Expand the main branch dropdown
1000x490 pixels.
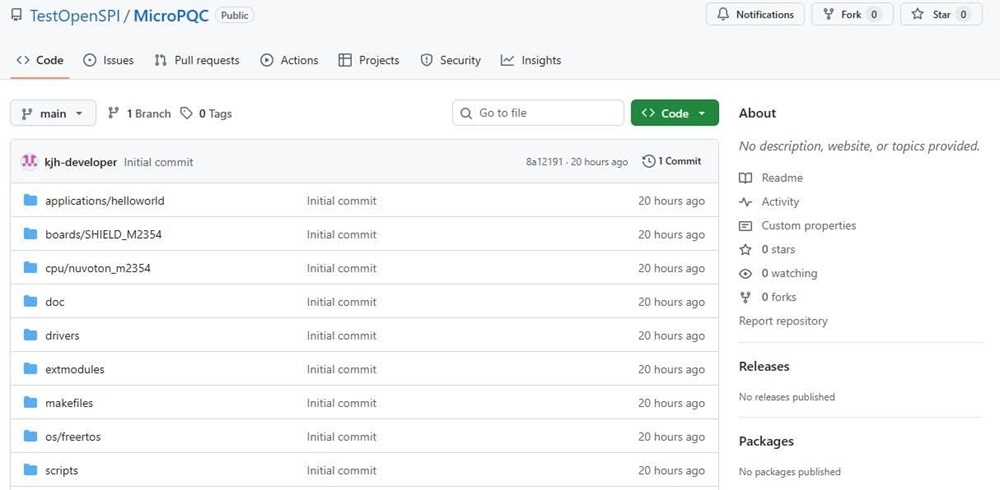click(53, 114)
